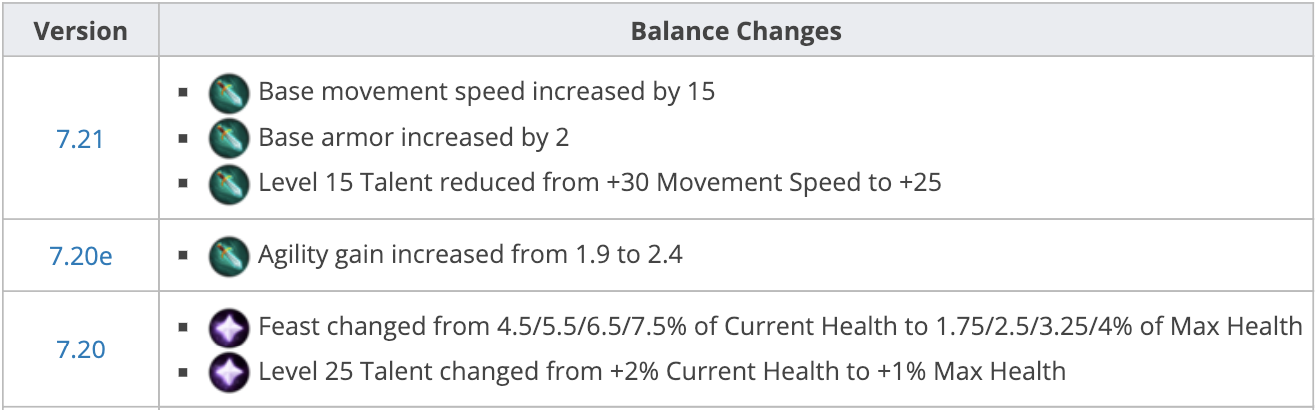Click the Balance Changes column header
The image size is (1315, 410).
click(736, 31)
